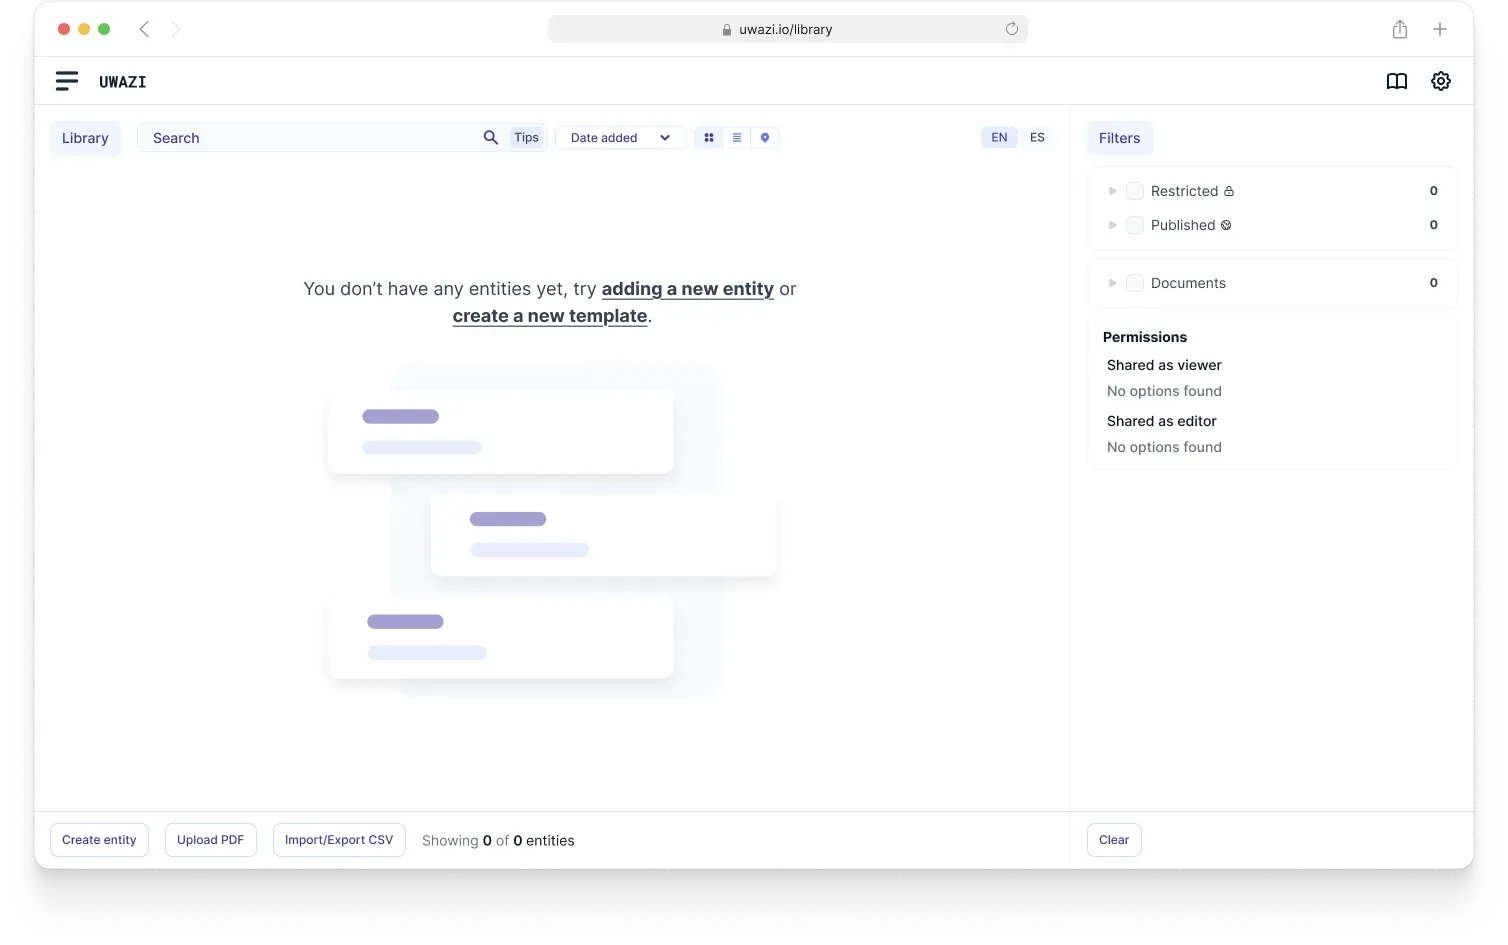Check the Restricted filter checkbox

[x=1135, y=190]
